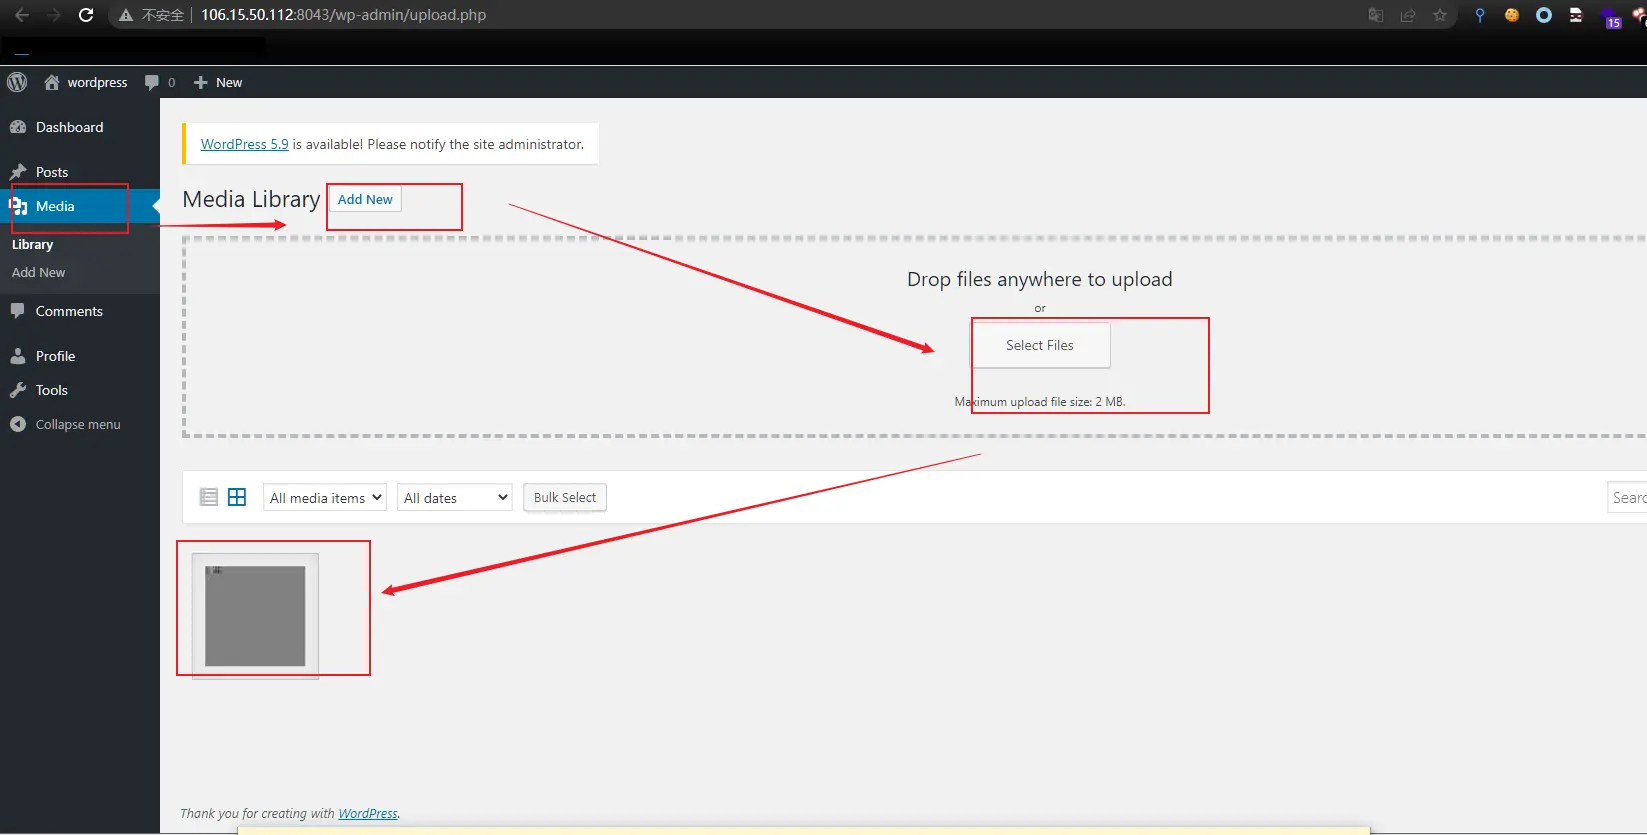This screenshot has width=1647, height=835.
Task: Focus the browser address bar URL
Action: coord(343,15)
